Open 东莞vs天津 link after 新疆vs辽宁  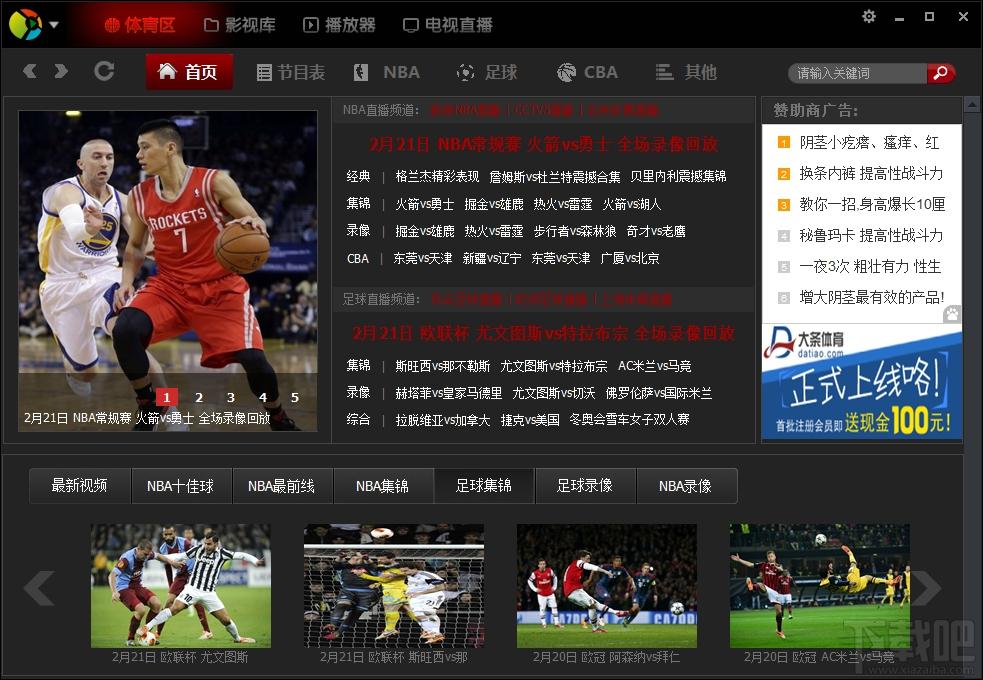[x=560, y=258]
